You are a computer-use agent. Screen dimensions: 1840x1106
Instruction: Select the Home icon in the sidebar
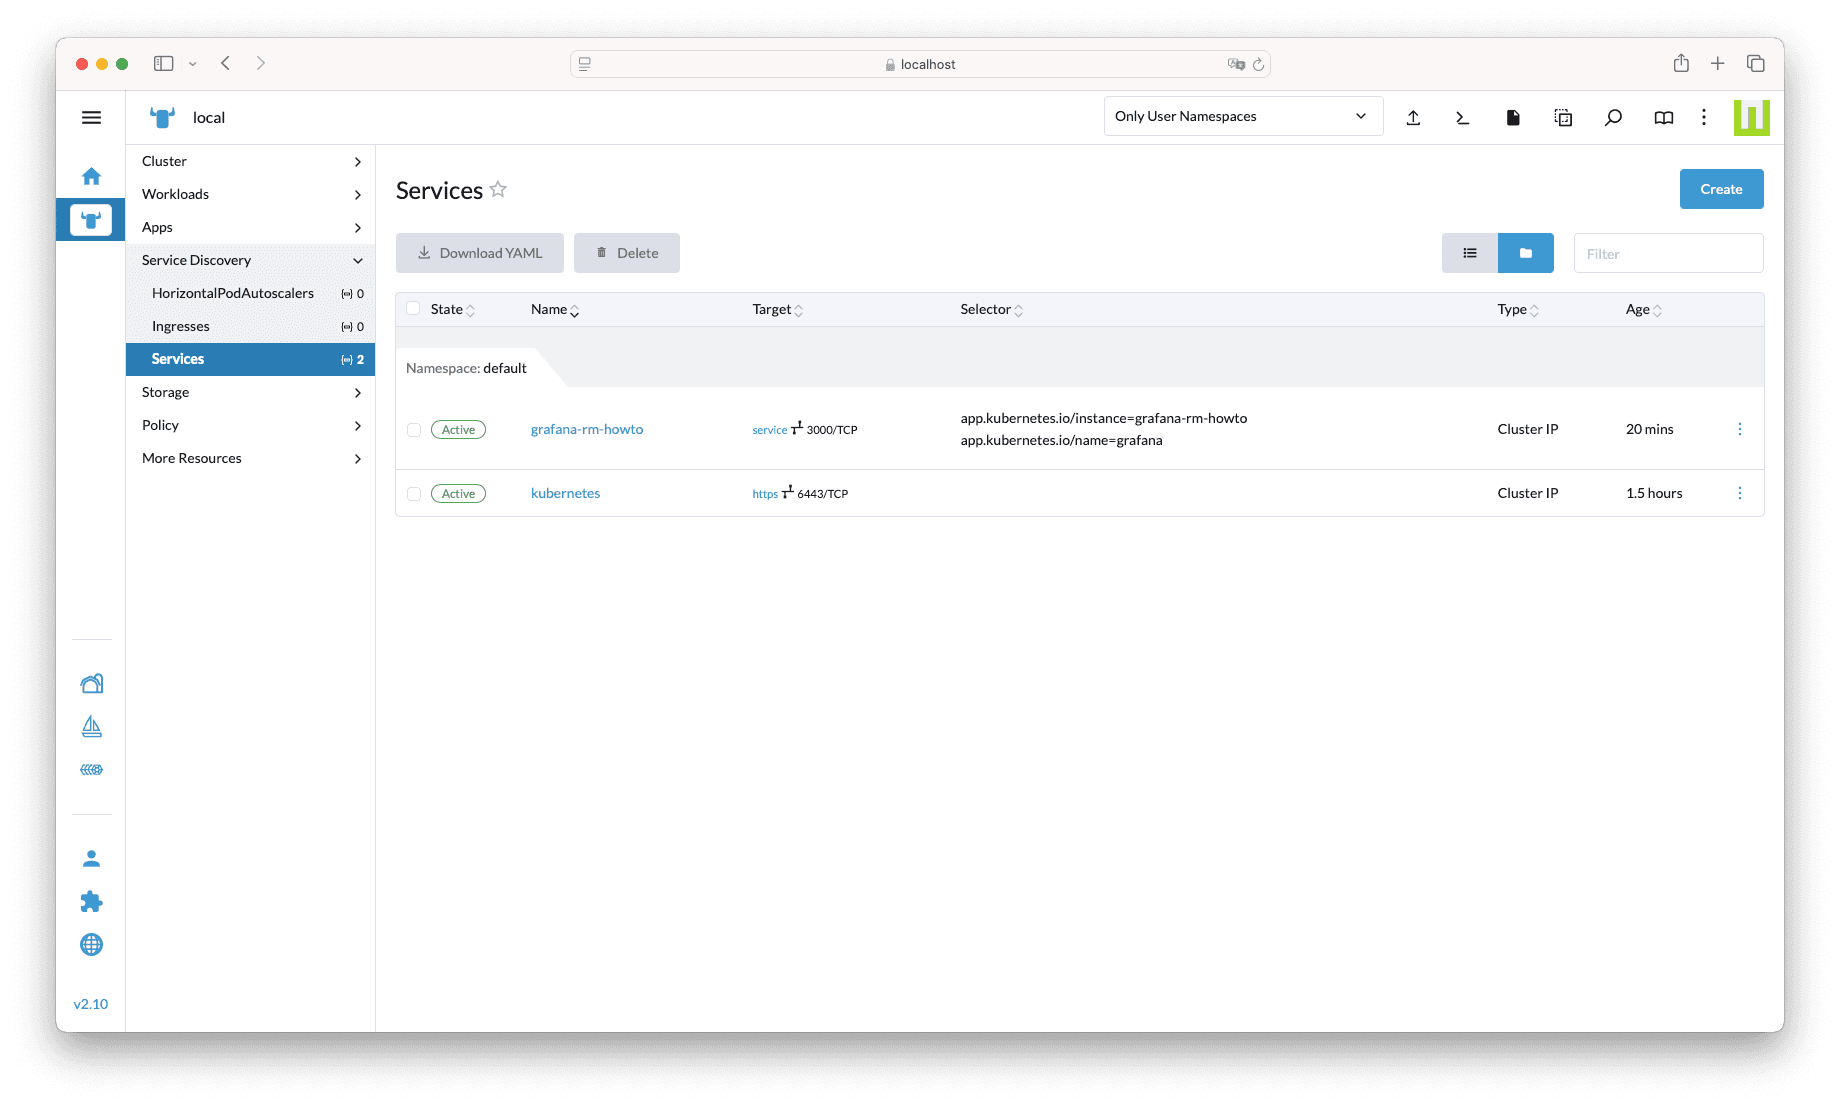point(91,176)
